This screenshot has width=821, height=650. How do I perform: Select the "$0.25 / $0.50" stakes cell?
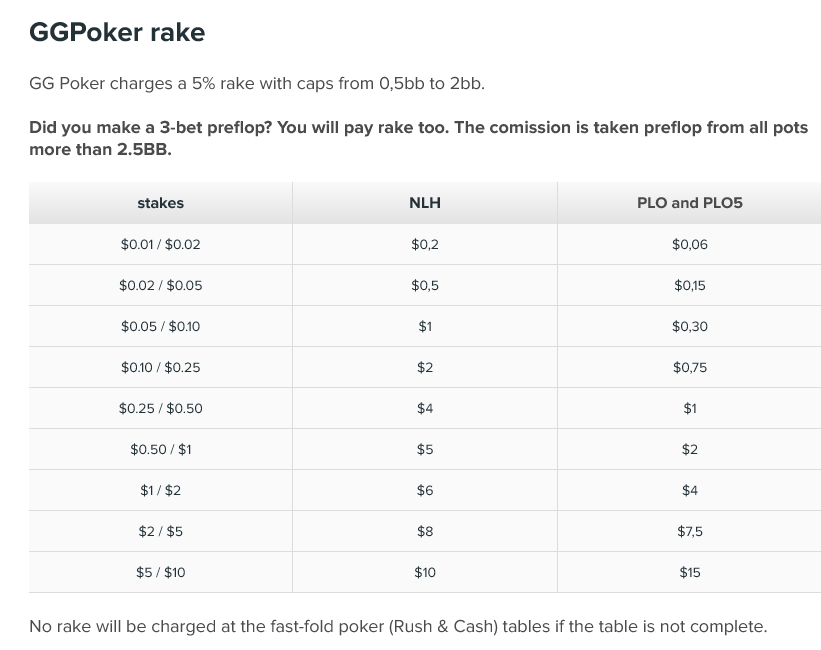tap(160, 408)
